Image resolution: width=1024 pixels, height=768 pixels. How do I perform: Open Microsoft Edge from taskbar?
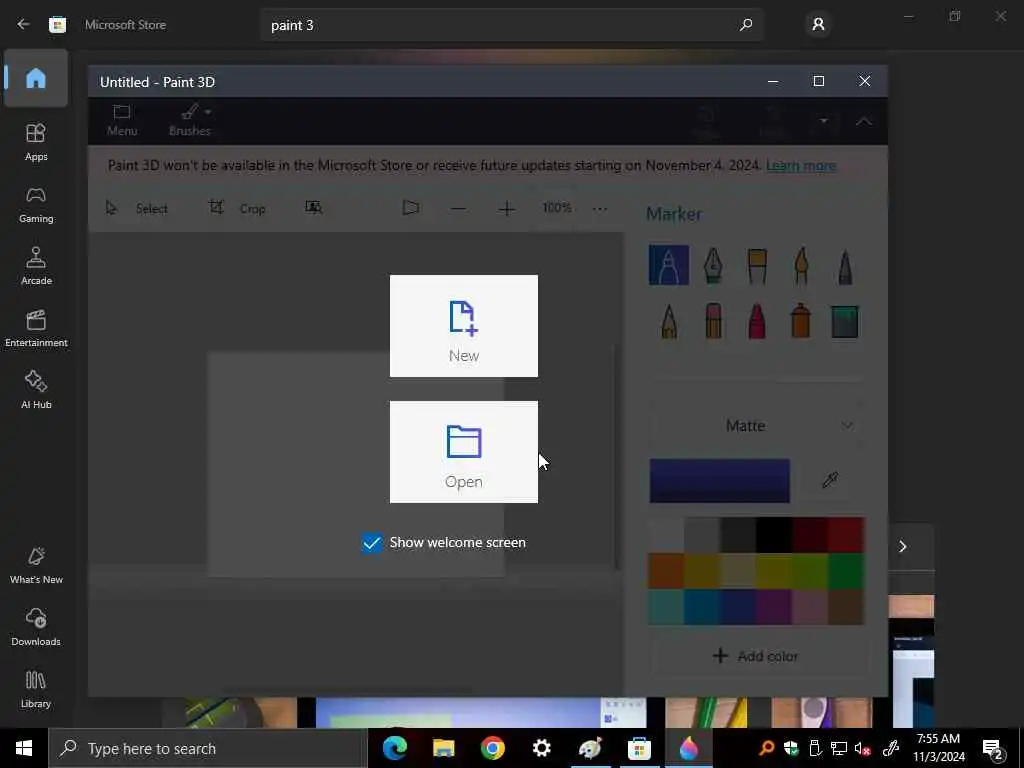point(394,748)
